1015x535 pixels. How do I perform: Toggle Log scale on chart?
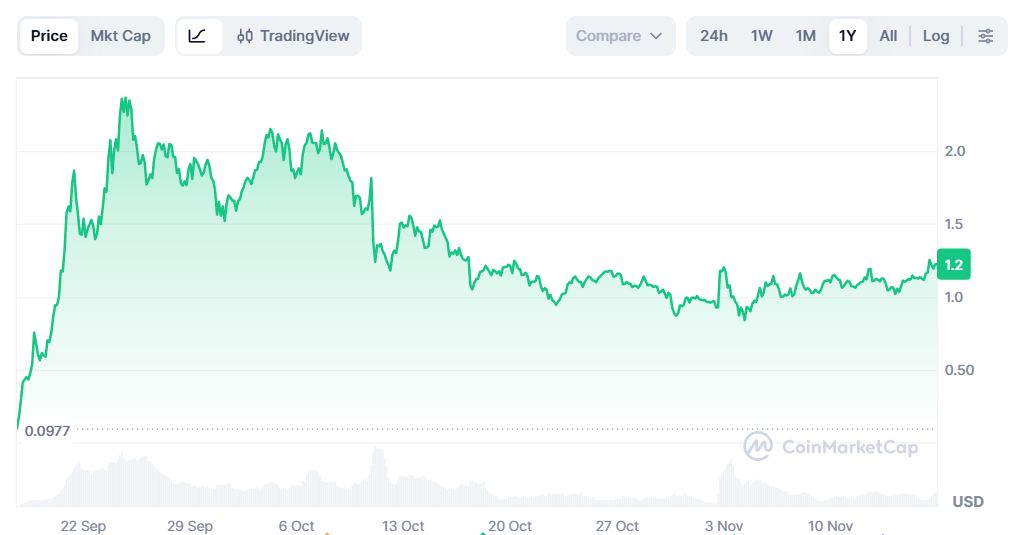point(936,36)
